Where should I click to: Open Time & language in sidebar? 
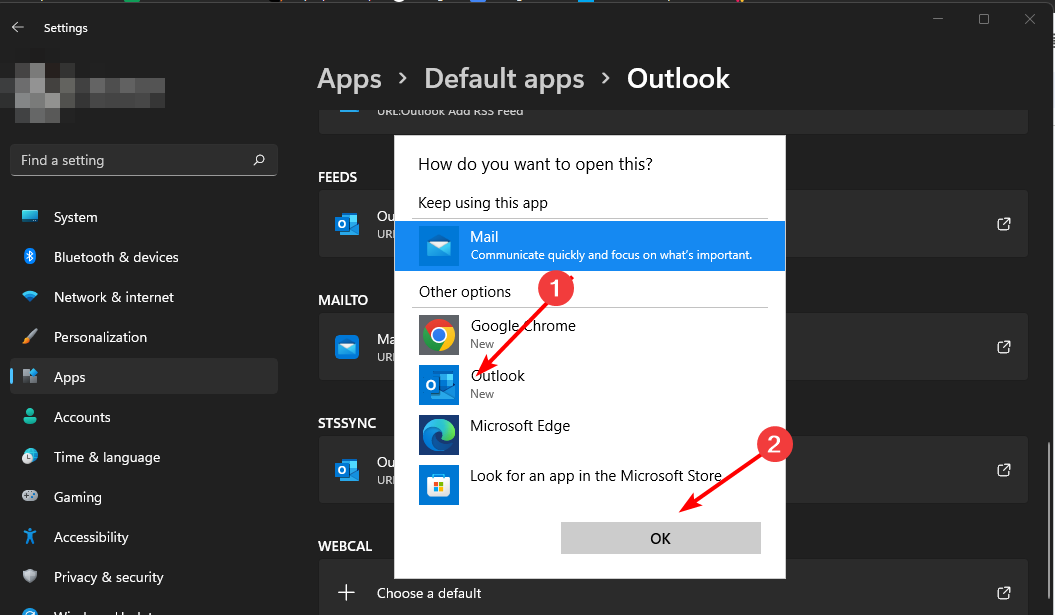click(144, 456)
